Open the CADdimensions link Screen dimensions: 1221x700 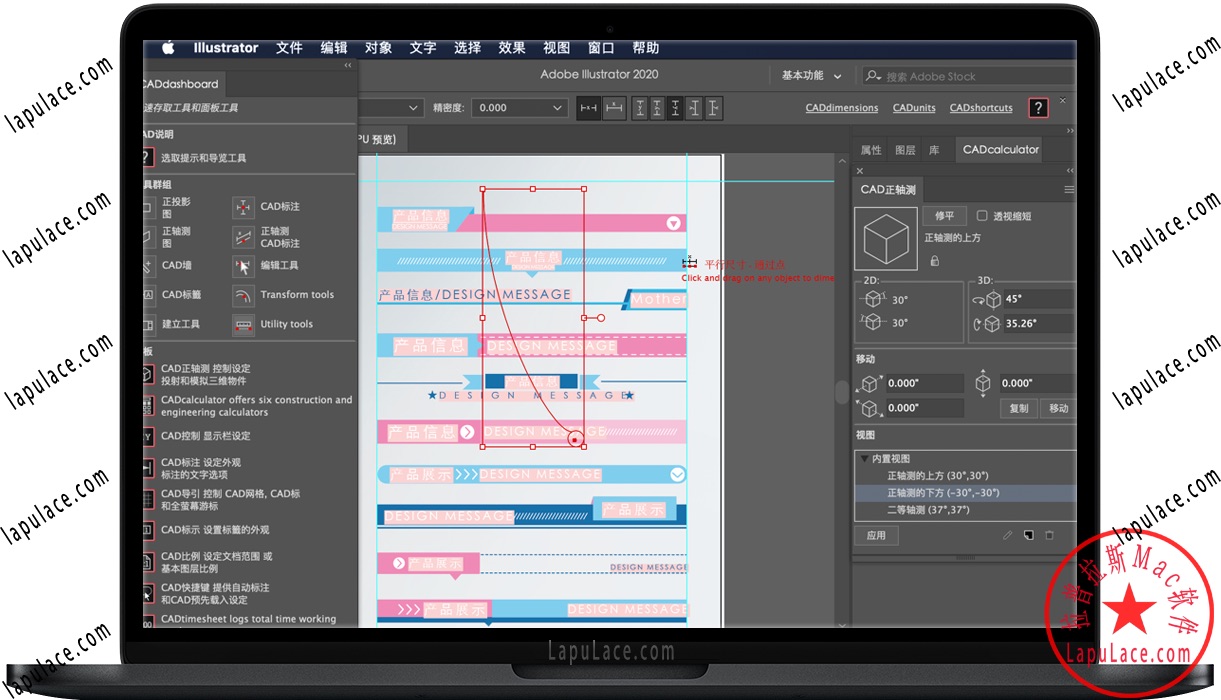(841, 107)
